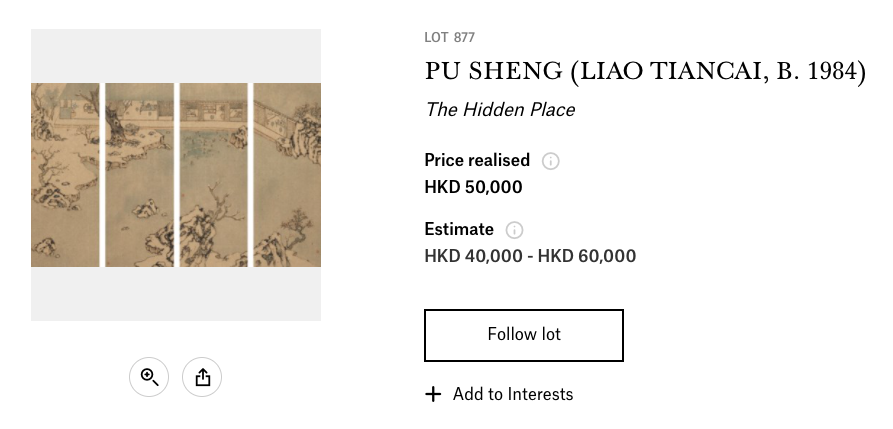The image size is (893, 429).
Task: Click the title The Hidden Place
Action: 500,109
